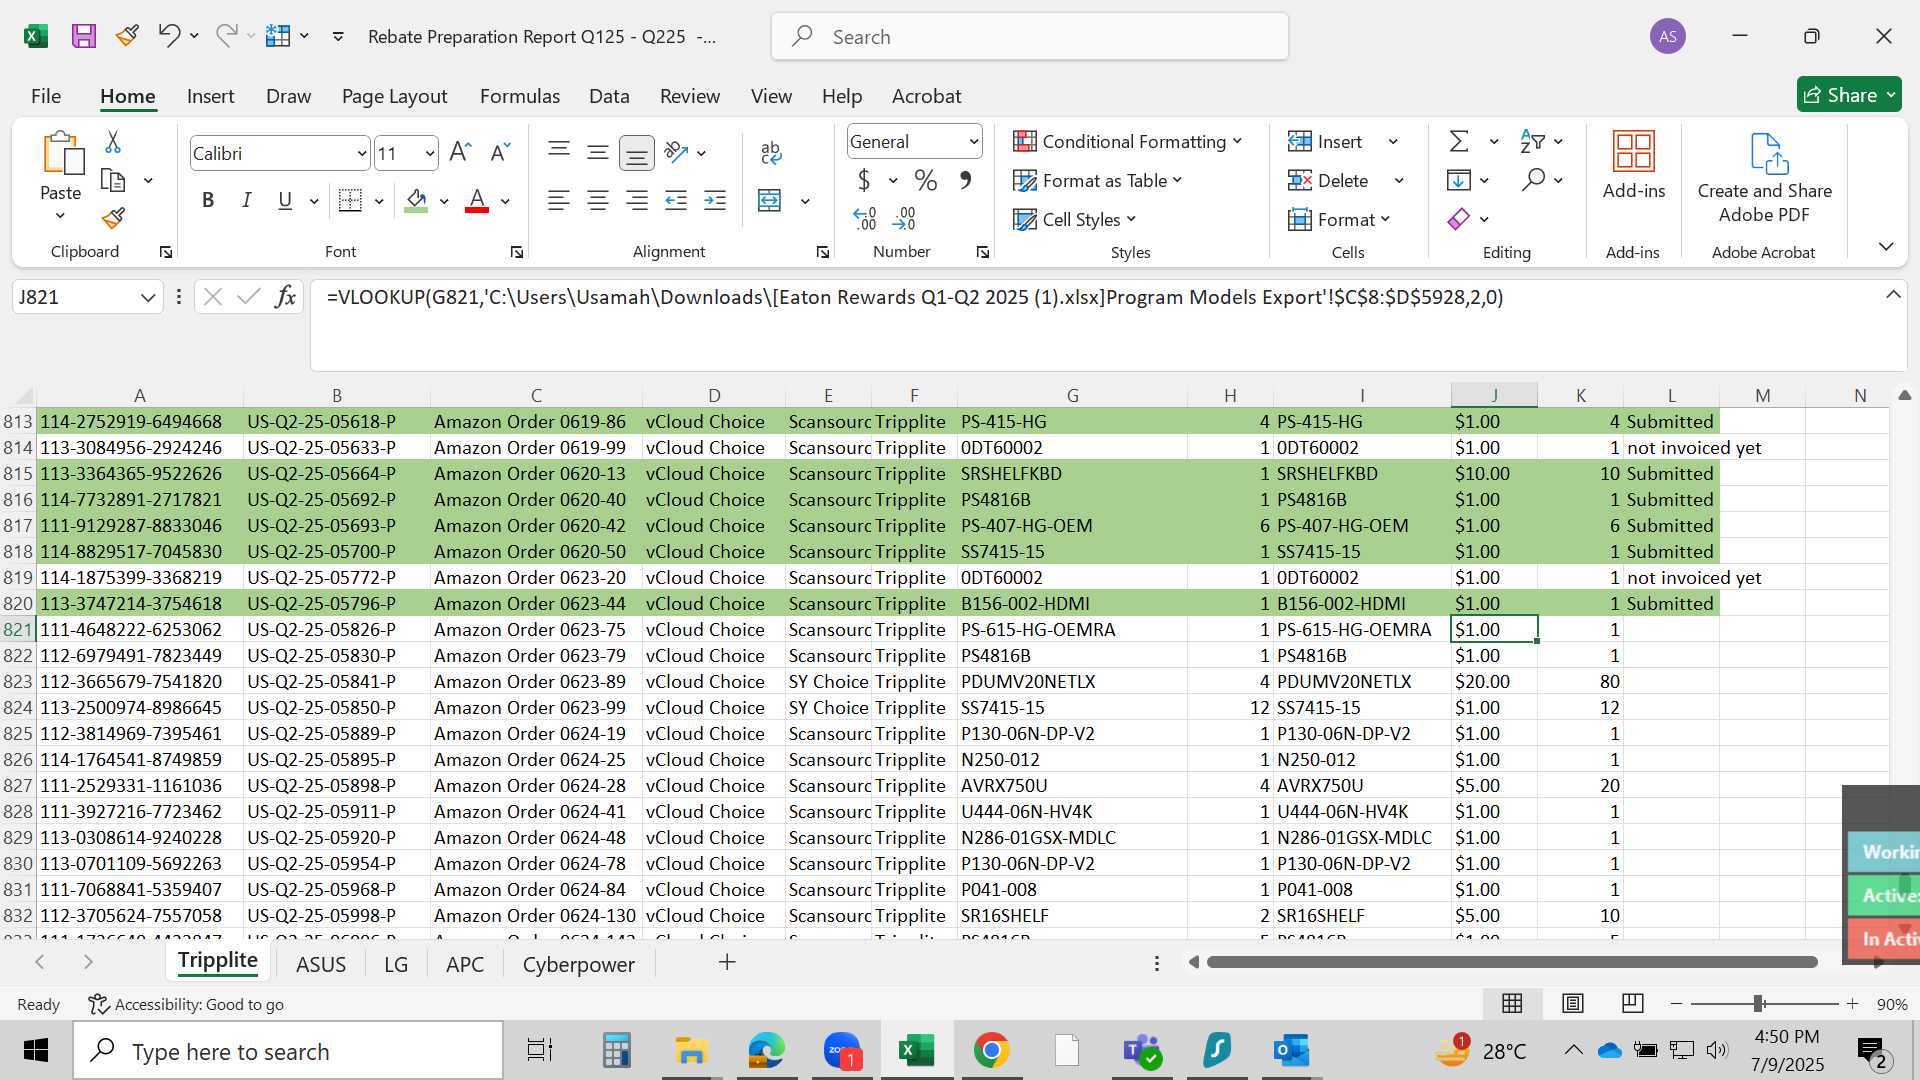Open Sort & Filter icon
This screenshot has height=1080, width=1920.
coord(1532,142)
